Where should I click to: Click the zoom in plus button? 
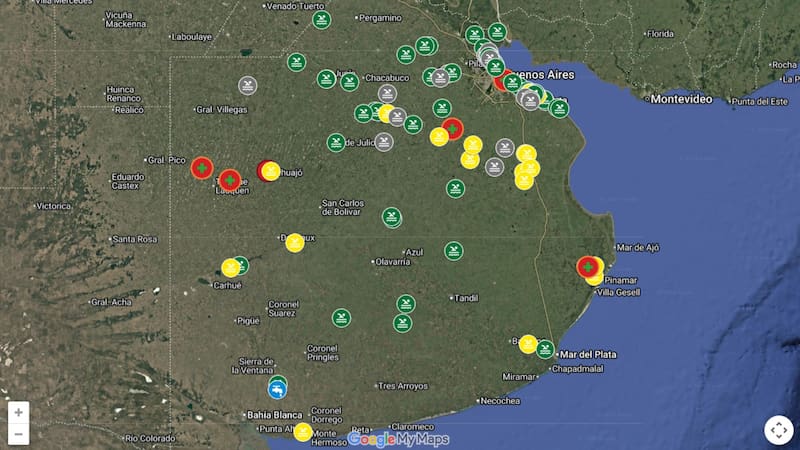(x=18, y=412)
